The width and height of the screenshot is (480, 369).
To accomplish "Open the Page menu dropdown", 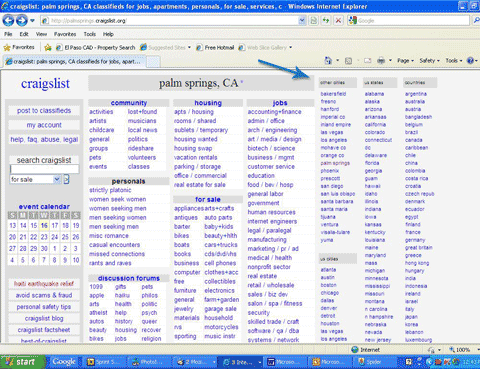I will [x=405, y=61].
